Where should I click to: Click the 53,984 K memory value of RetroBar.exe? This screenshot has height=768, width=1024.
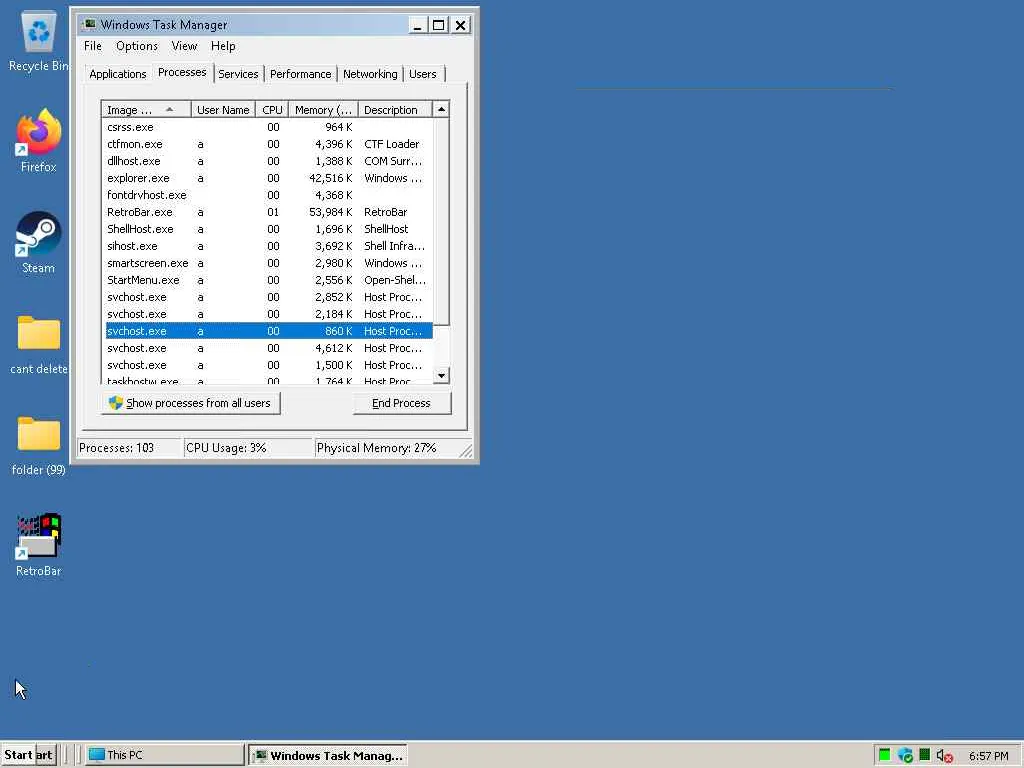pos(330,212)
